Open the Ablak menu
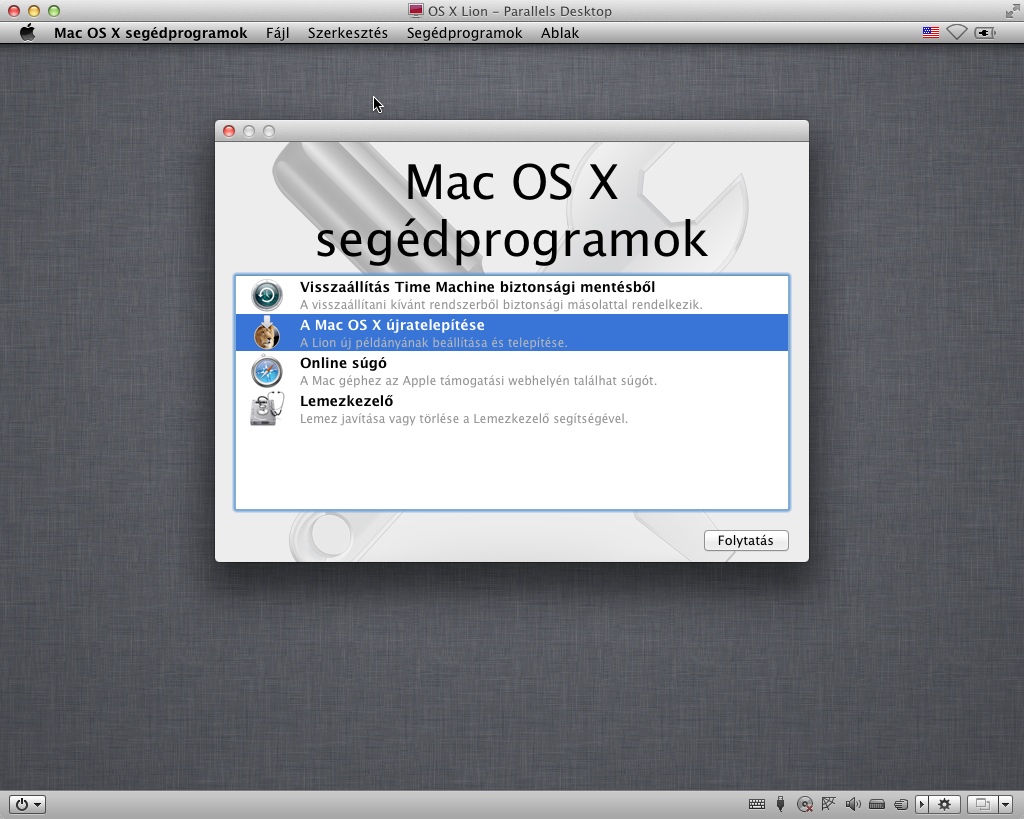1024x819 pixels. pos(560,33)
